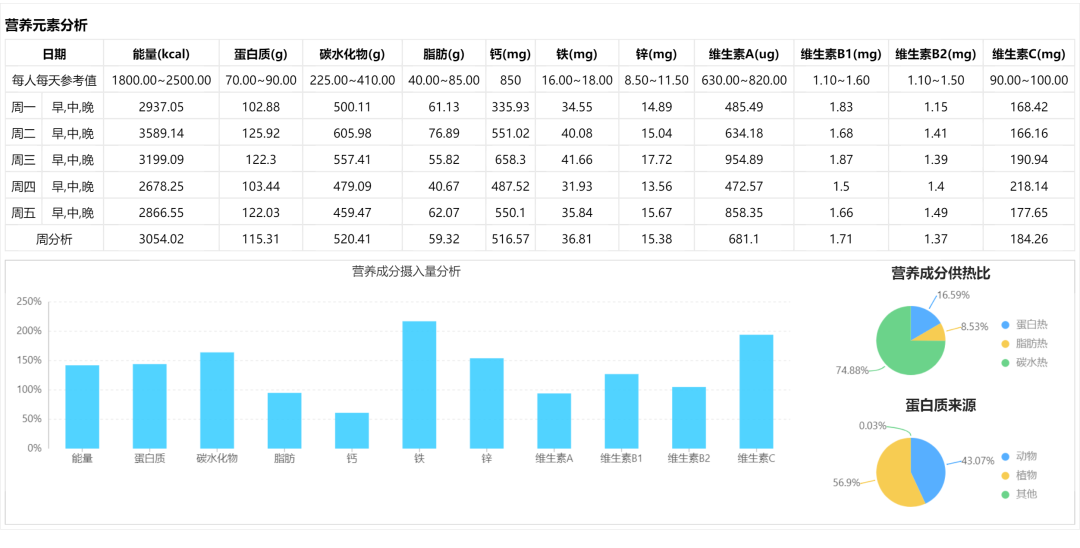Click the Wednesday protein value 122.3
1080x548 pixels.
[260, 160]
